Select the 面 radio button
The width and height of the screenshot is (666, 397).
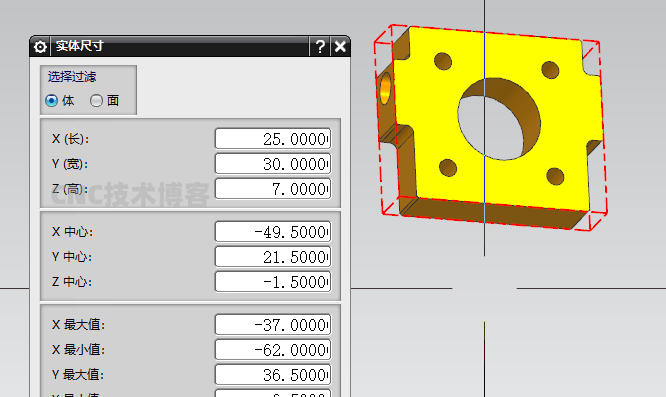click(96, 101)
